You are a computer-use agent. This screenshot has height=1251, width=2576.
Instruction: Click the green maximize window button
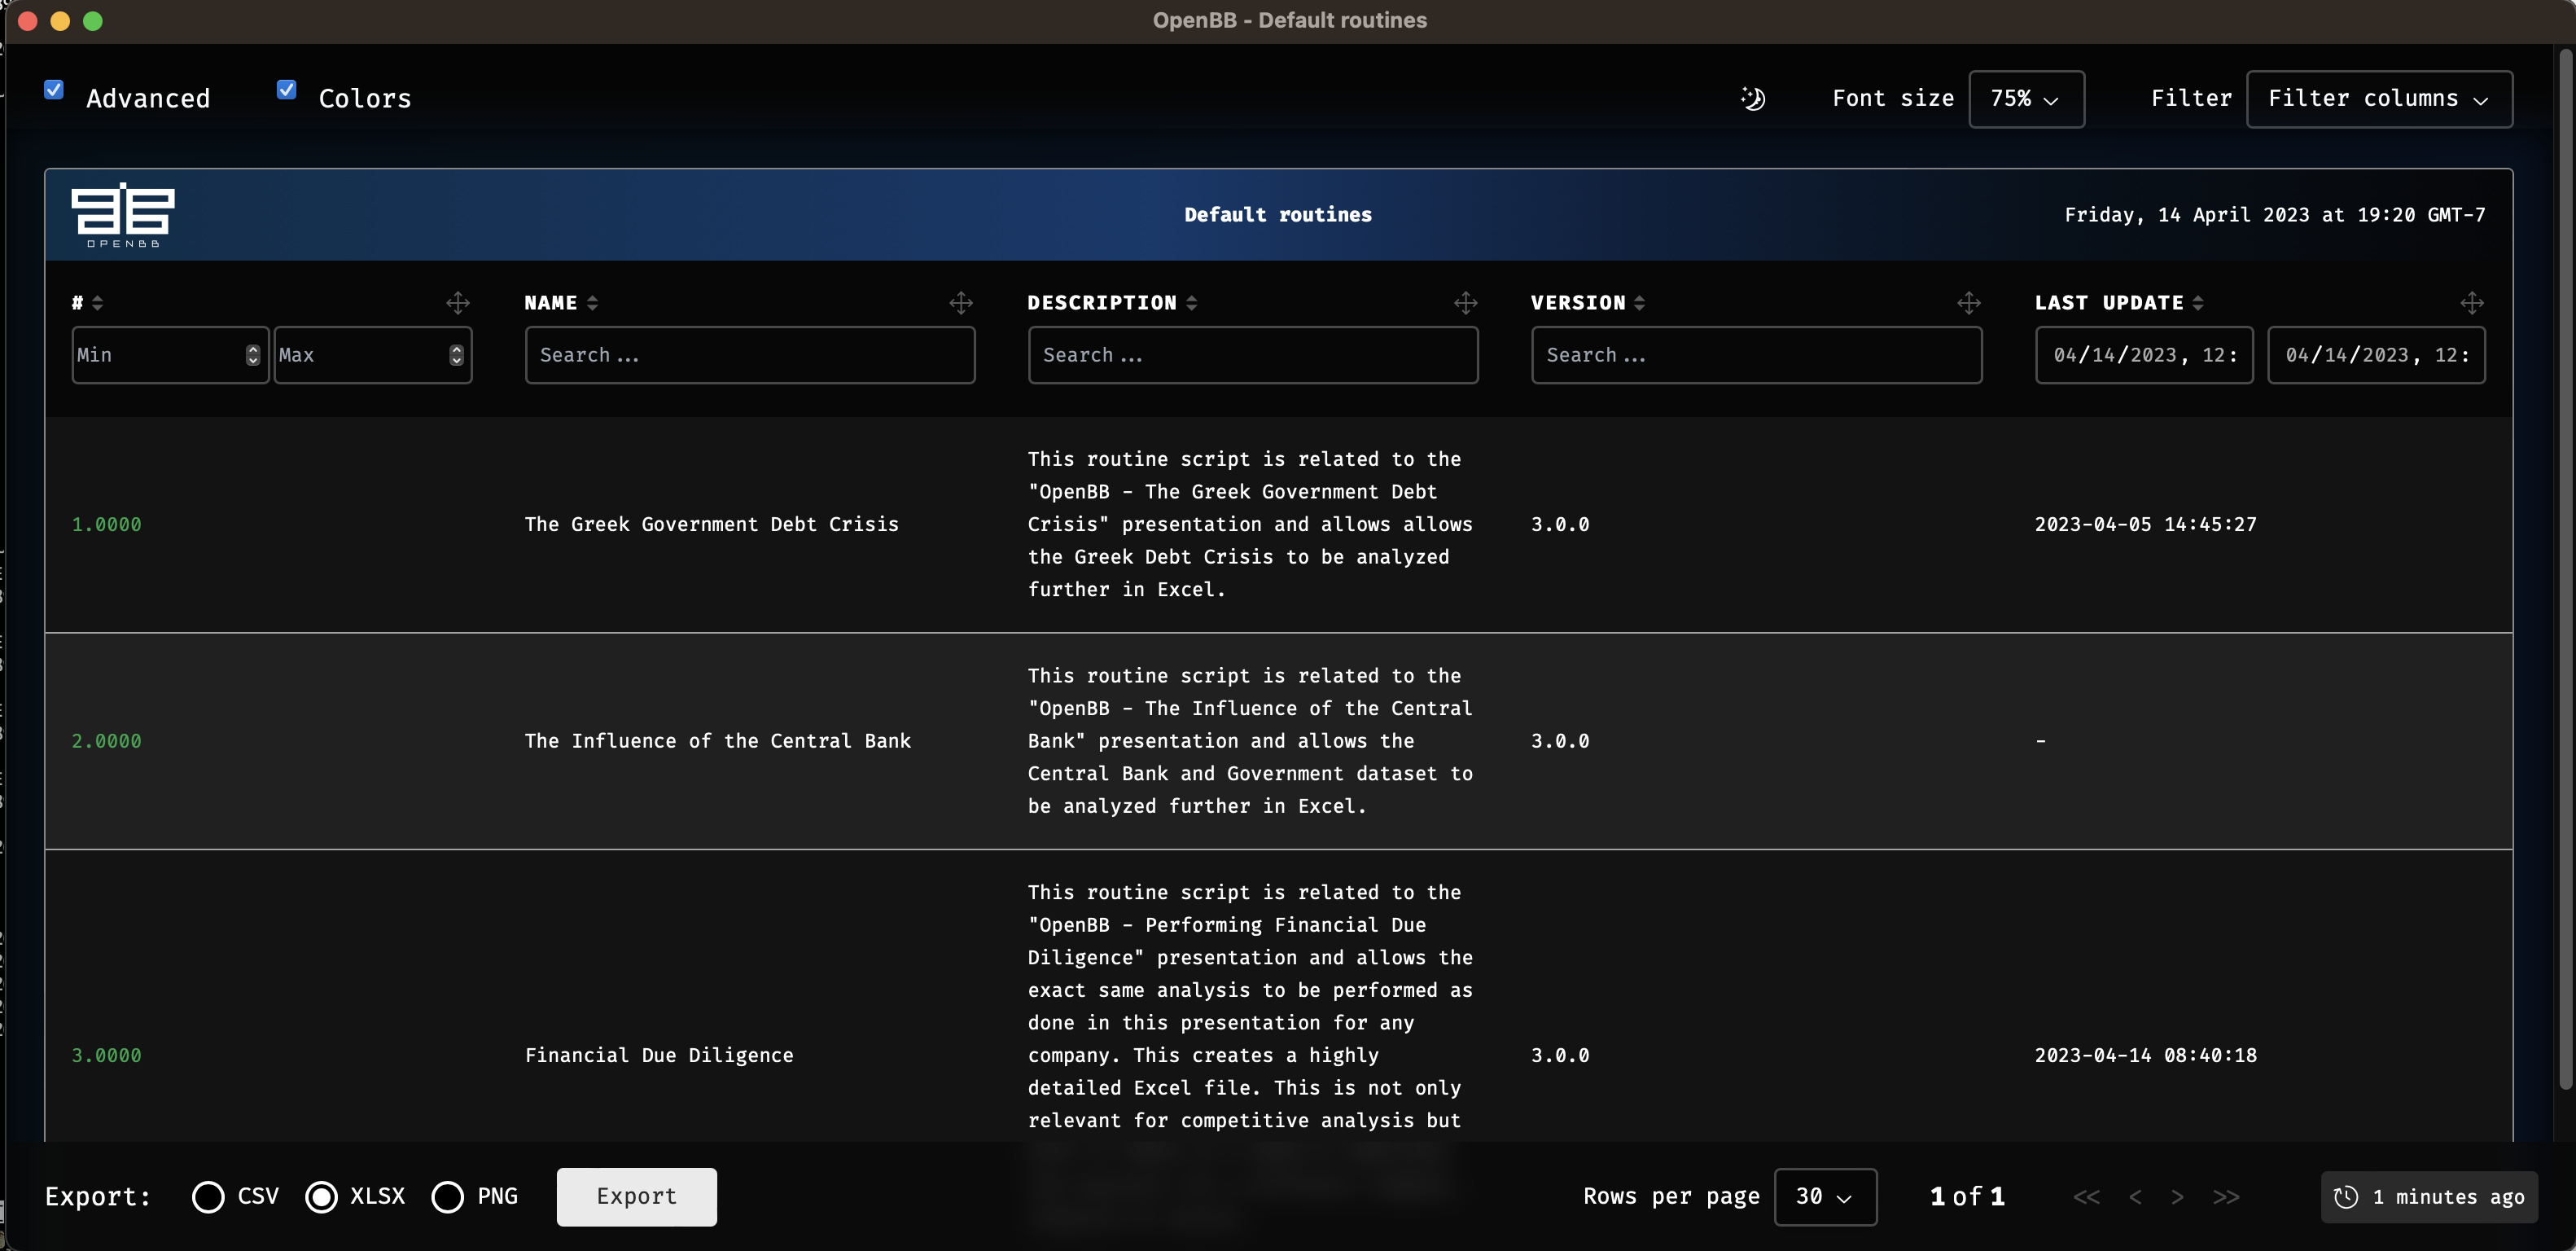(93, 21)
